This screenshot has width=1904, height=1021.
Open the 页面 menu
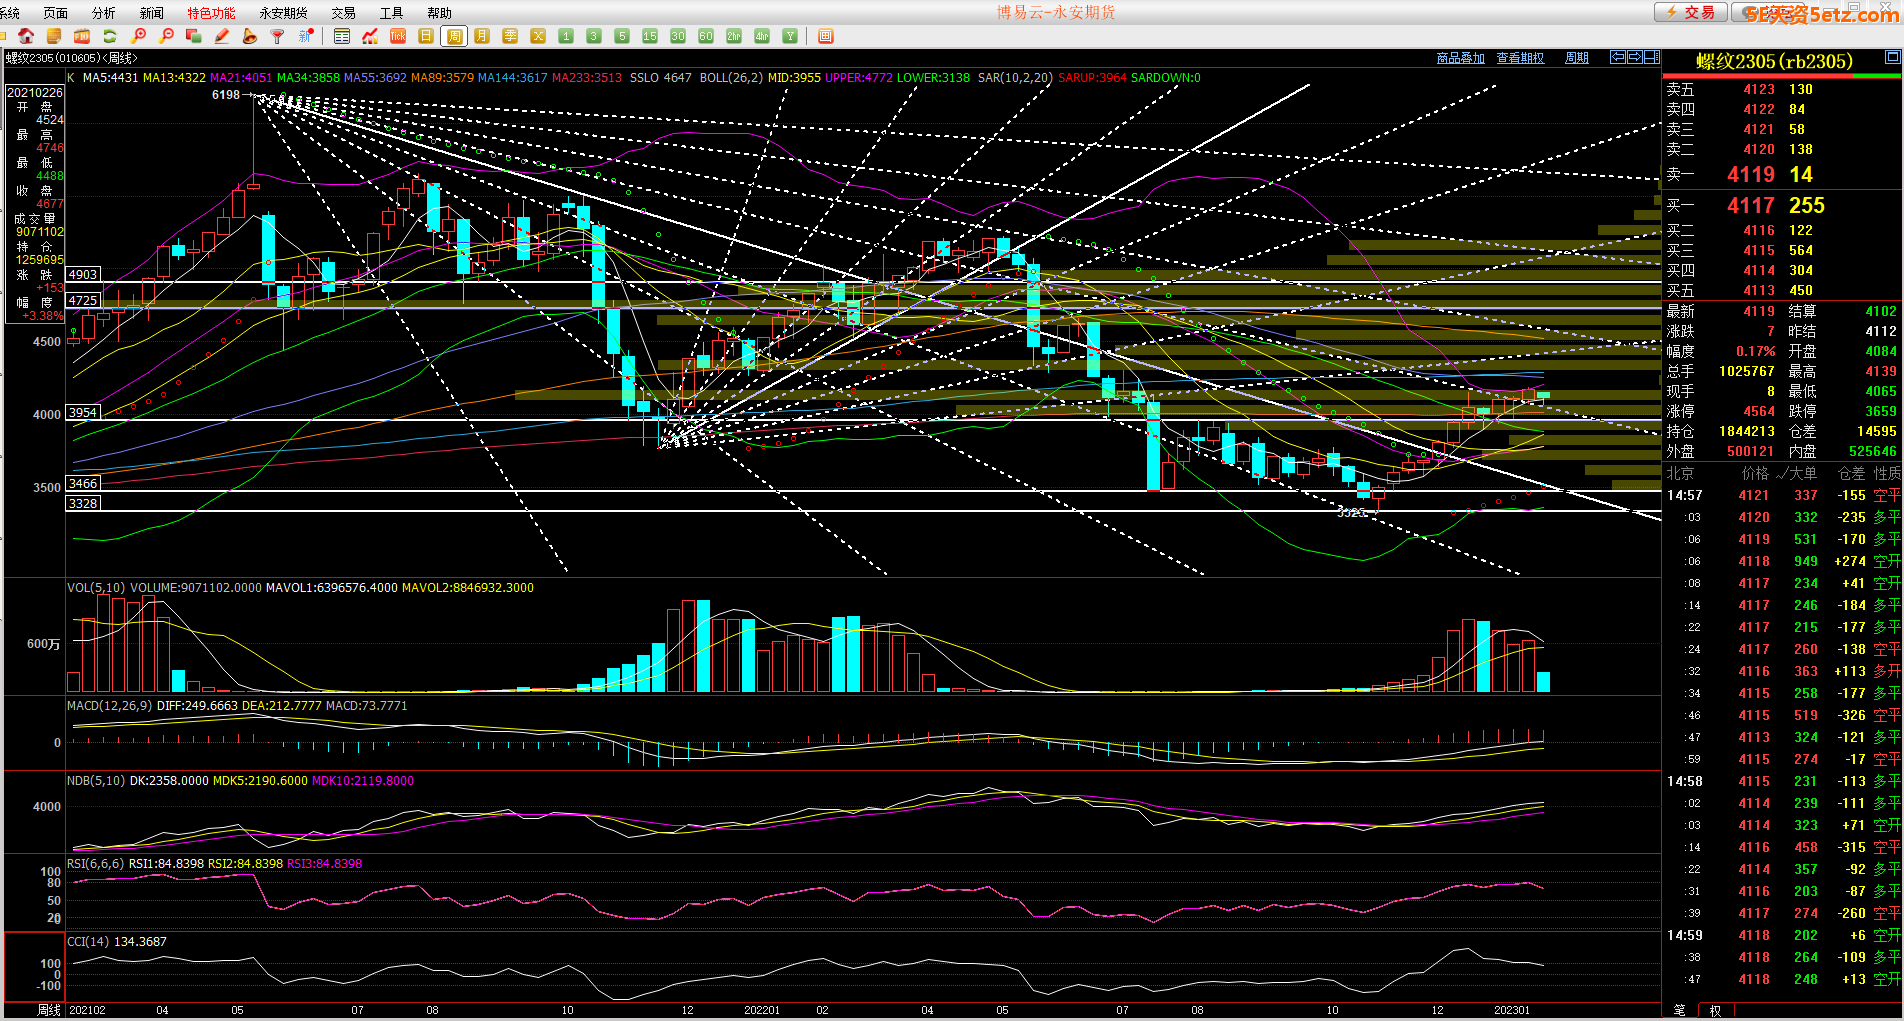pos(56,13)
